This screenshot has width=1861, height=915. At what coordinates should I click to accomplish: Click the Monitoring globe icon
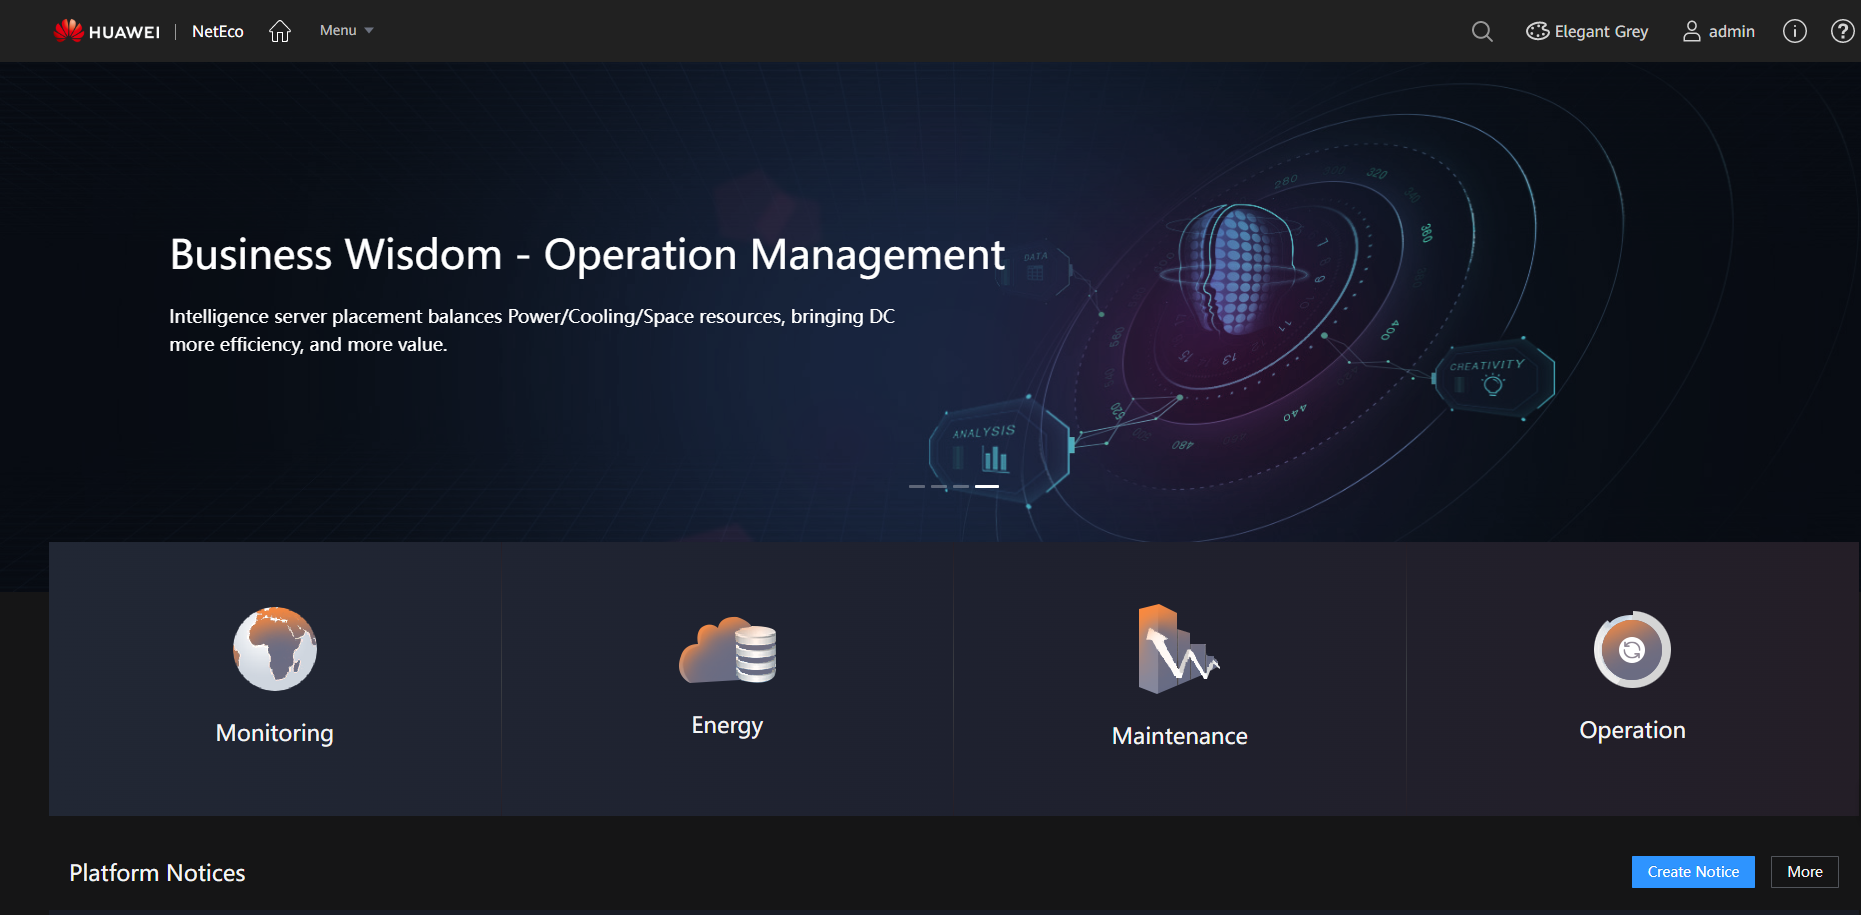(x=275, y=649)
